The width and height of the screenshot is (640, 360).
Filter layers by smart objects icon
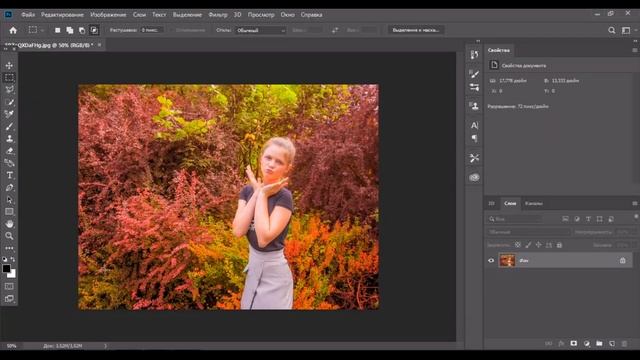tap(611, 219)
